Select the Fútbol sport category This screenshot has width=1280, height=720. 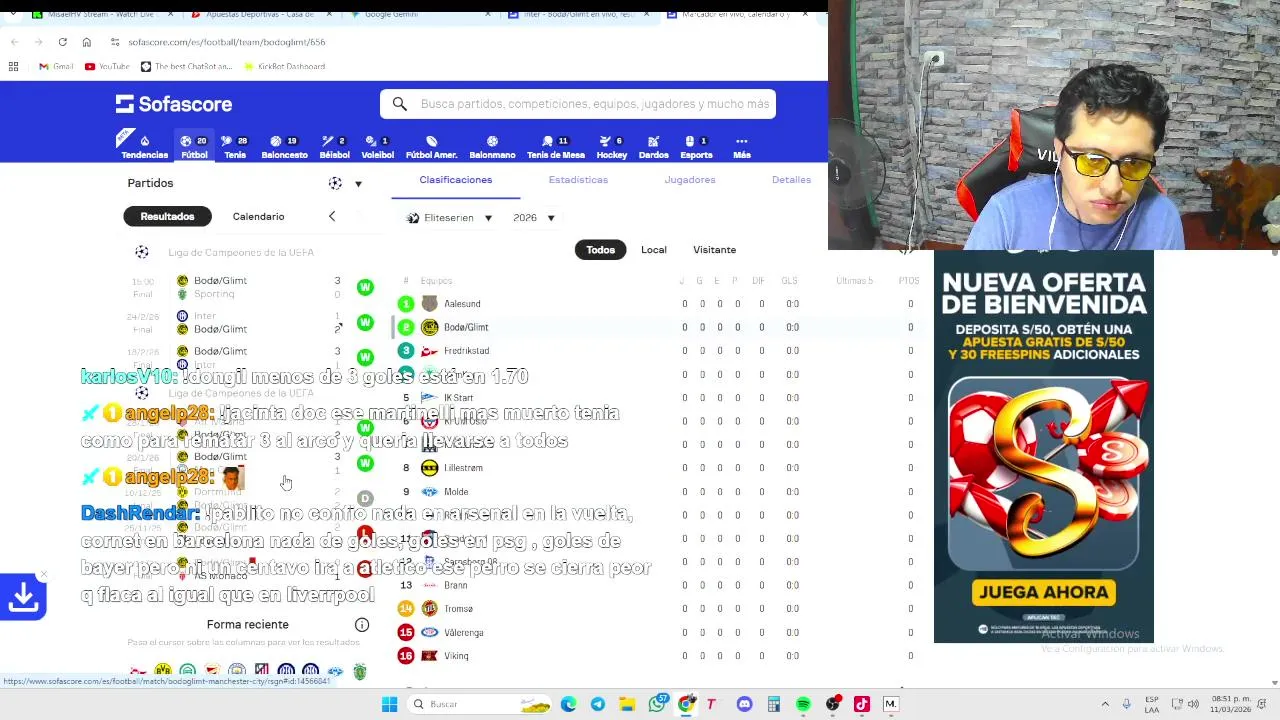pyautogui.click(x=194, y=147)
